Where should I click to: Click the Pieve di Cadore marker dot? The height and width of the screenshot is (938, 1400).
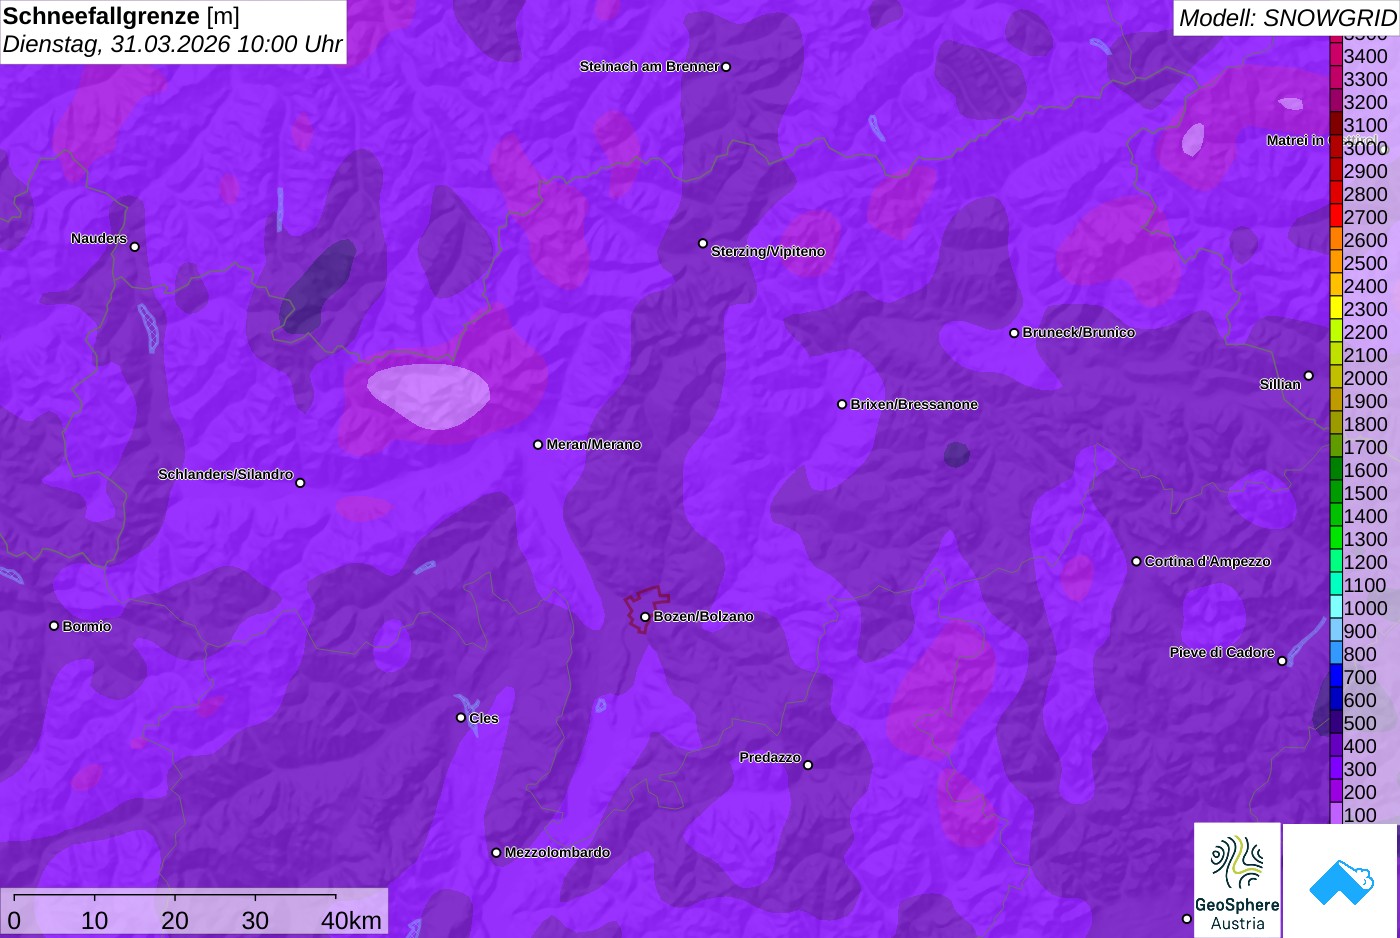tap(1282, 661)
